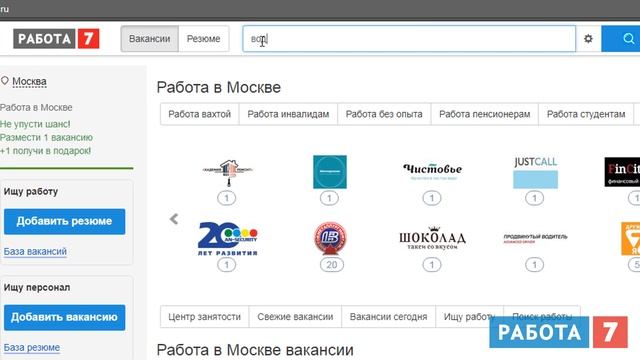This screenshot has height=360, width=640.
Task: Select the Вакансии search mode
Action: pos(149,39)
